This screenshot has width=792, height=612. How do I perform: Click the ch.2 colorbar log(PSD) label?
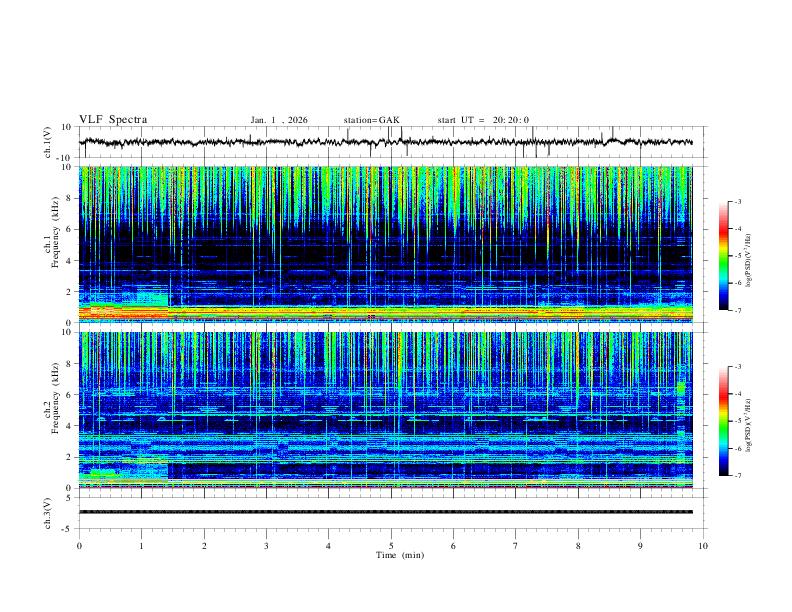coord(748,425)
